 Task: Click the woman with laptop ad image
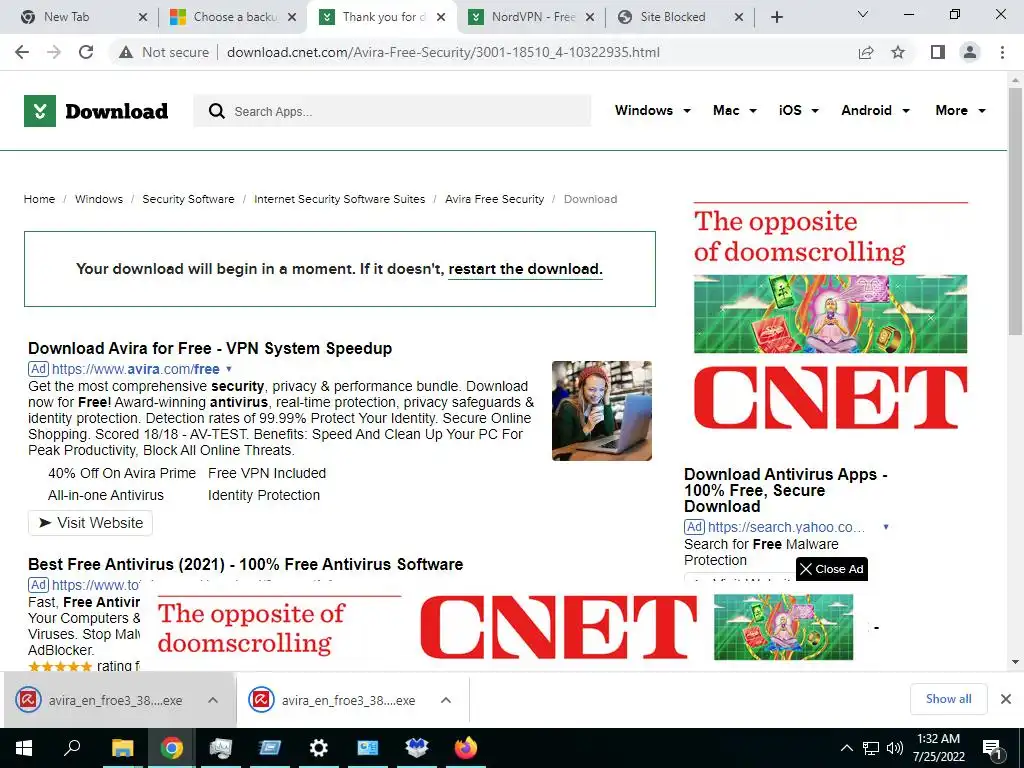[601, 411]
